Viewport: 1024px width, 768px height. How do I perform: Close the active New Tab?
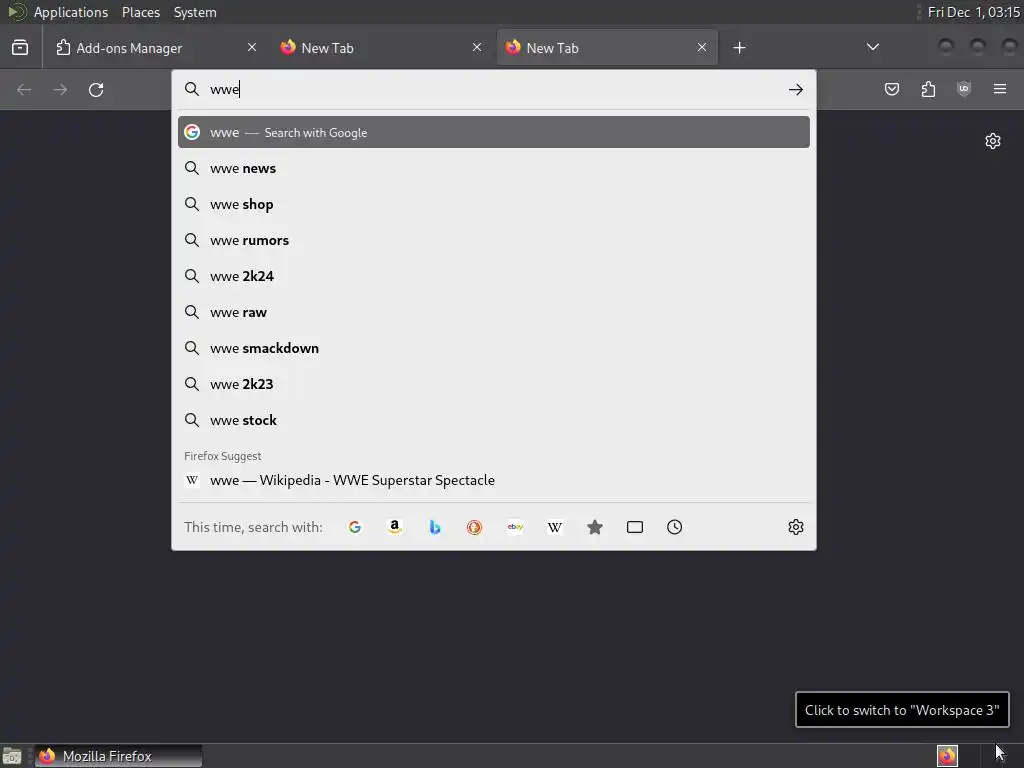[701, 47]
